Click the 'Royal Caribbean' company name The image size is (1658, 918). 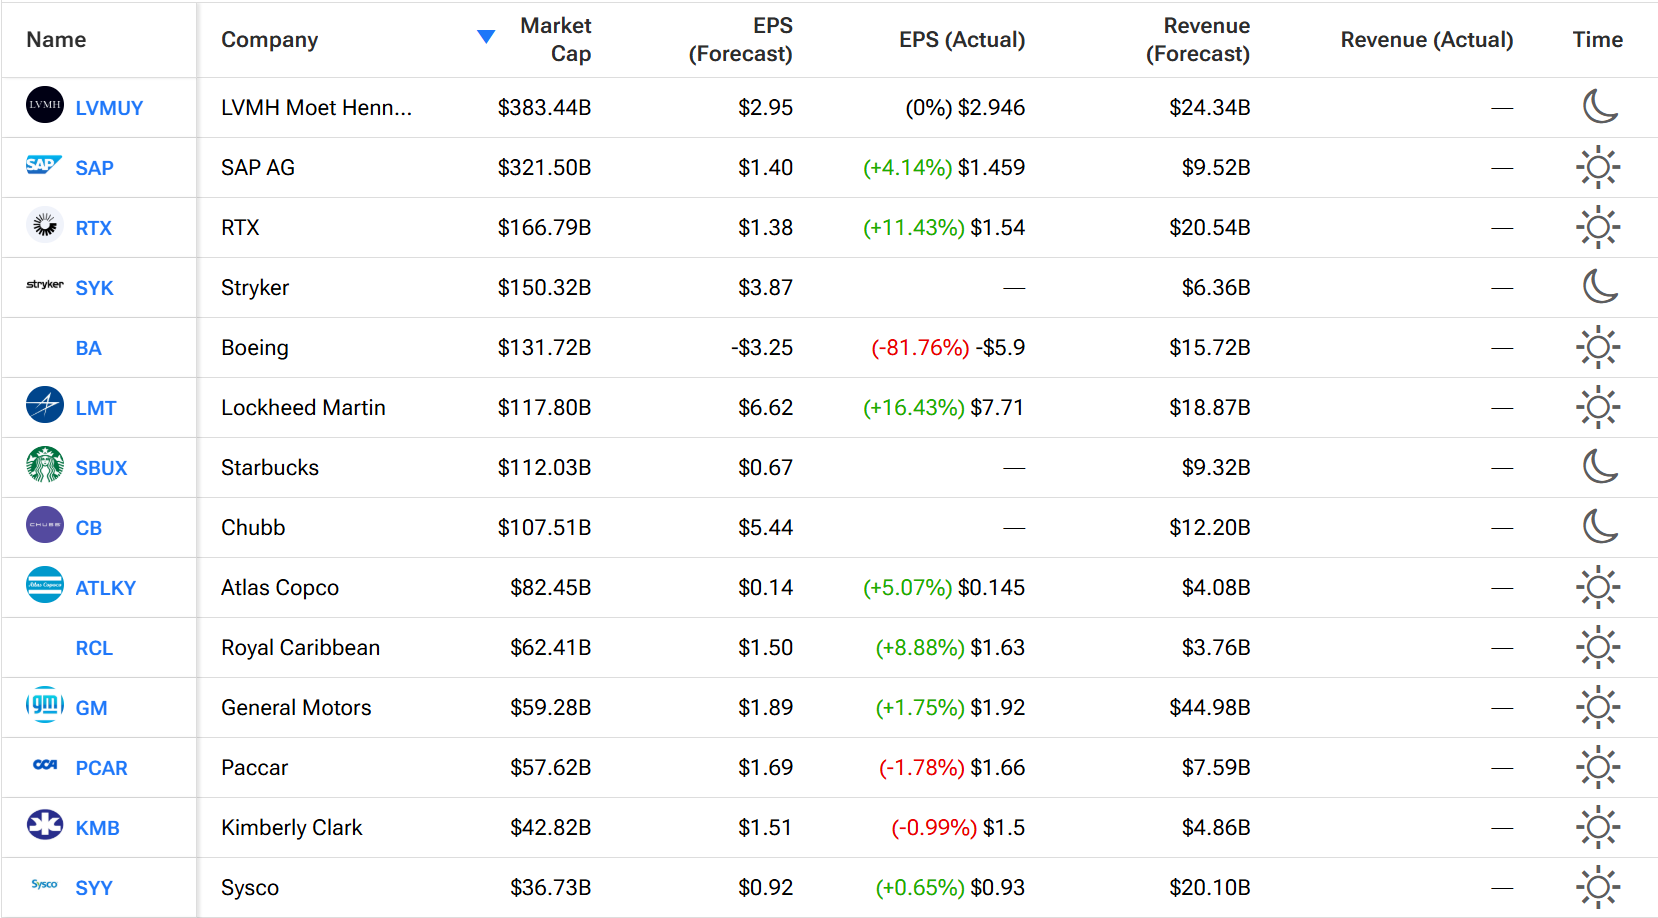300,647
